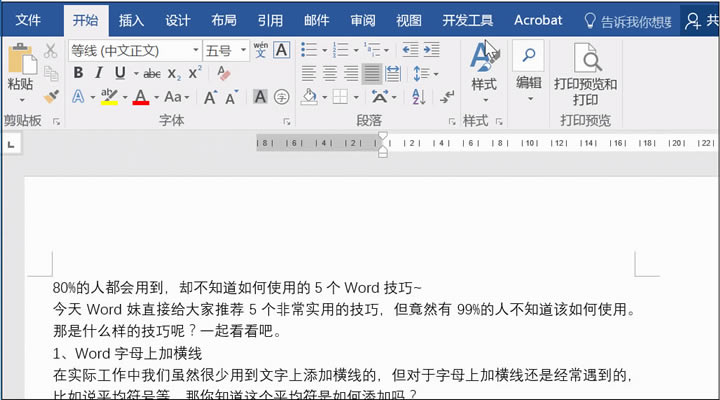Screen dimensions: 720x400
Task: Increase font size with large A
Action: click(x=210, y=97)
